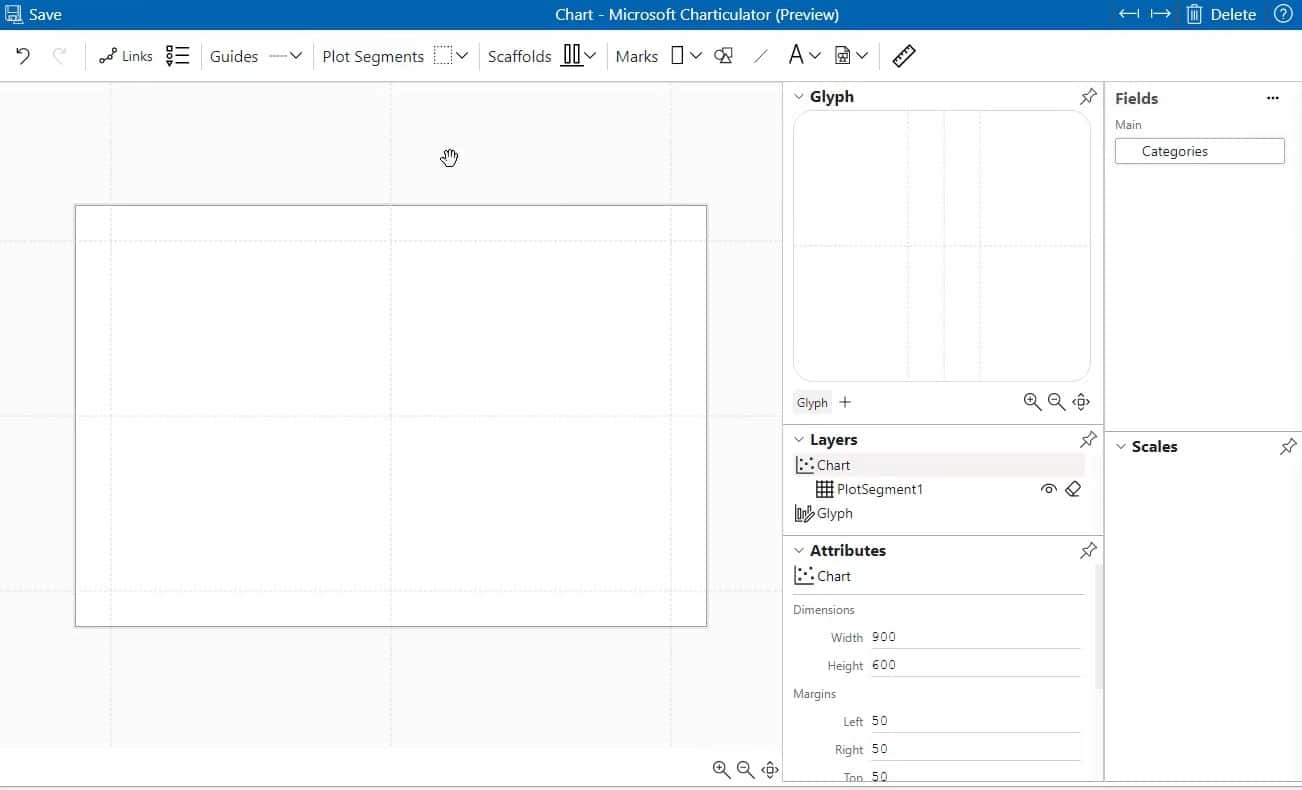Click the Left margin field

(975, 721)
